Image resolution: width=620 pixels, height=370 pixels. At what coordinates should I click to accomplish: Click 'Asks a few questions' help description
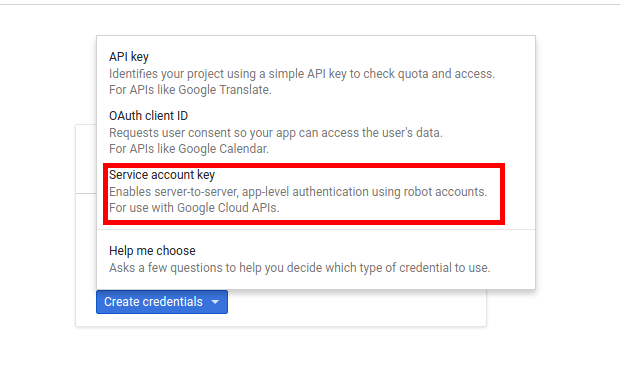[300, 268]
